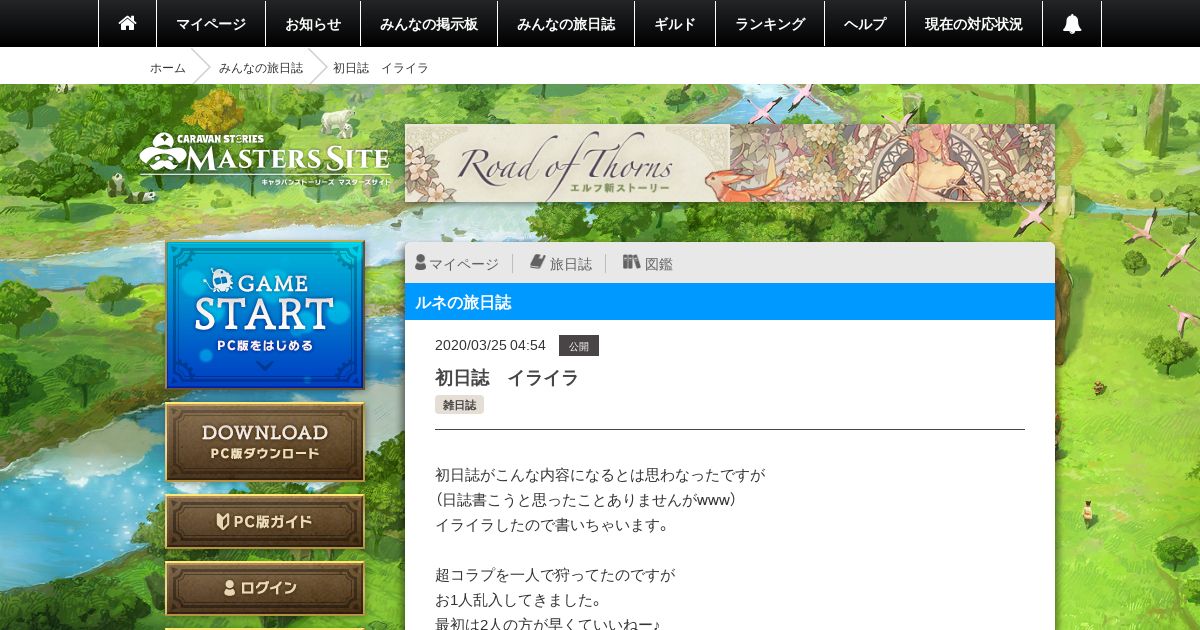Open the Road of Thorns banner
The image size is (1200, 630).
(730, 163)
